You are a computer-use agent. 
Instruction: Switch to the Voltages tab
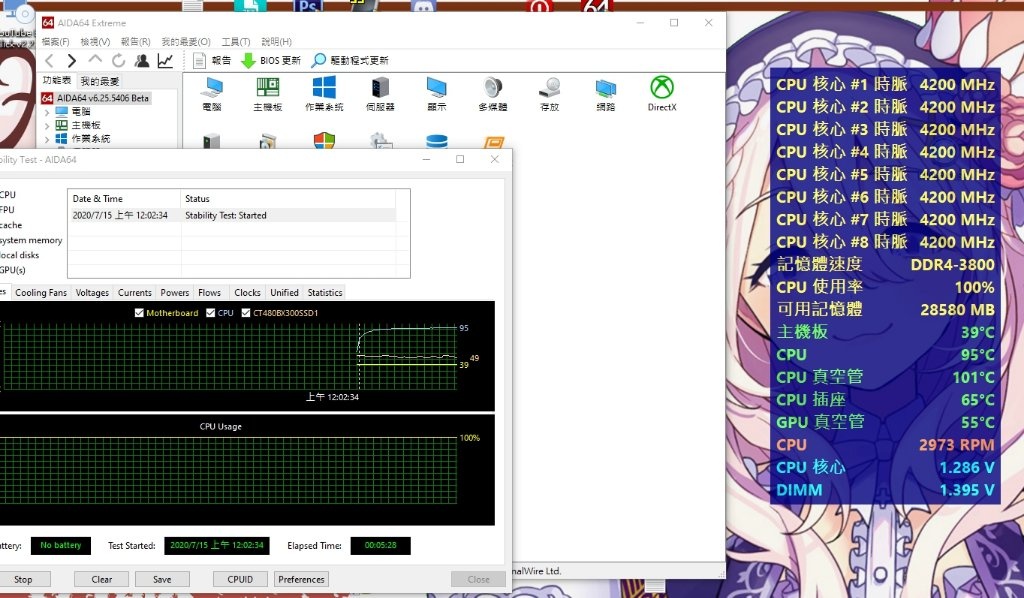[92, 292]
